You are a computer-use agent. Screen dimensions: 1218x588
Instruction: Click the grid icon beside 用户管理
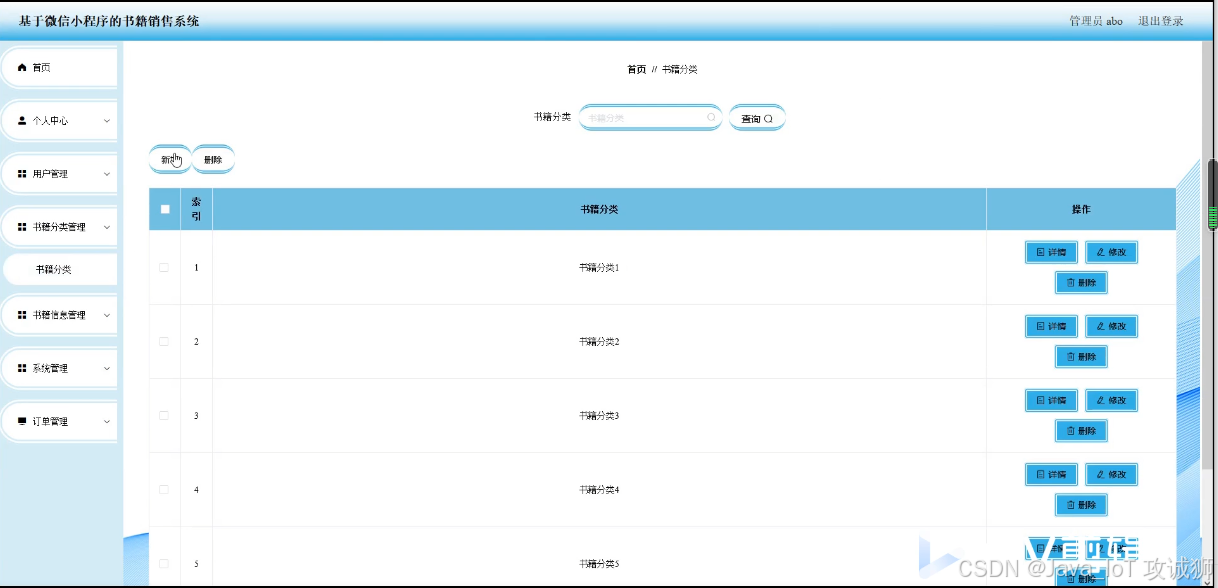(22, 174)
